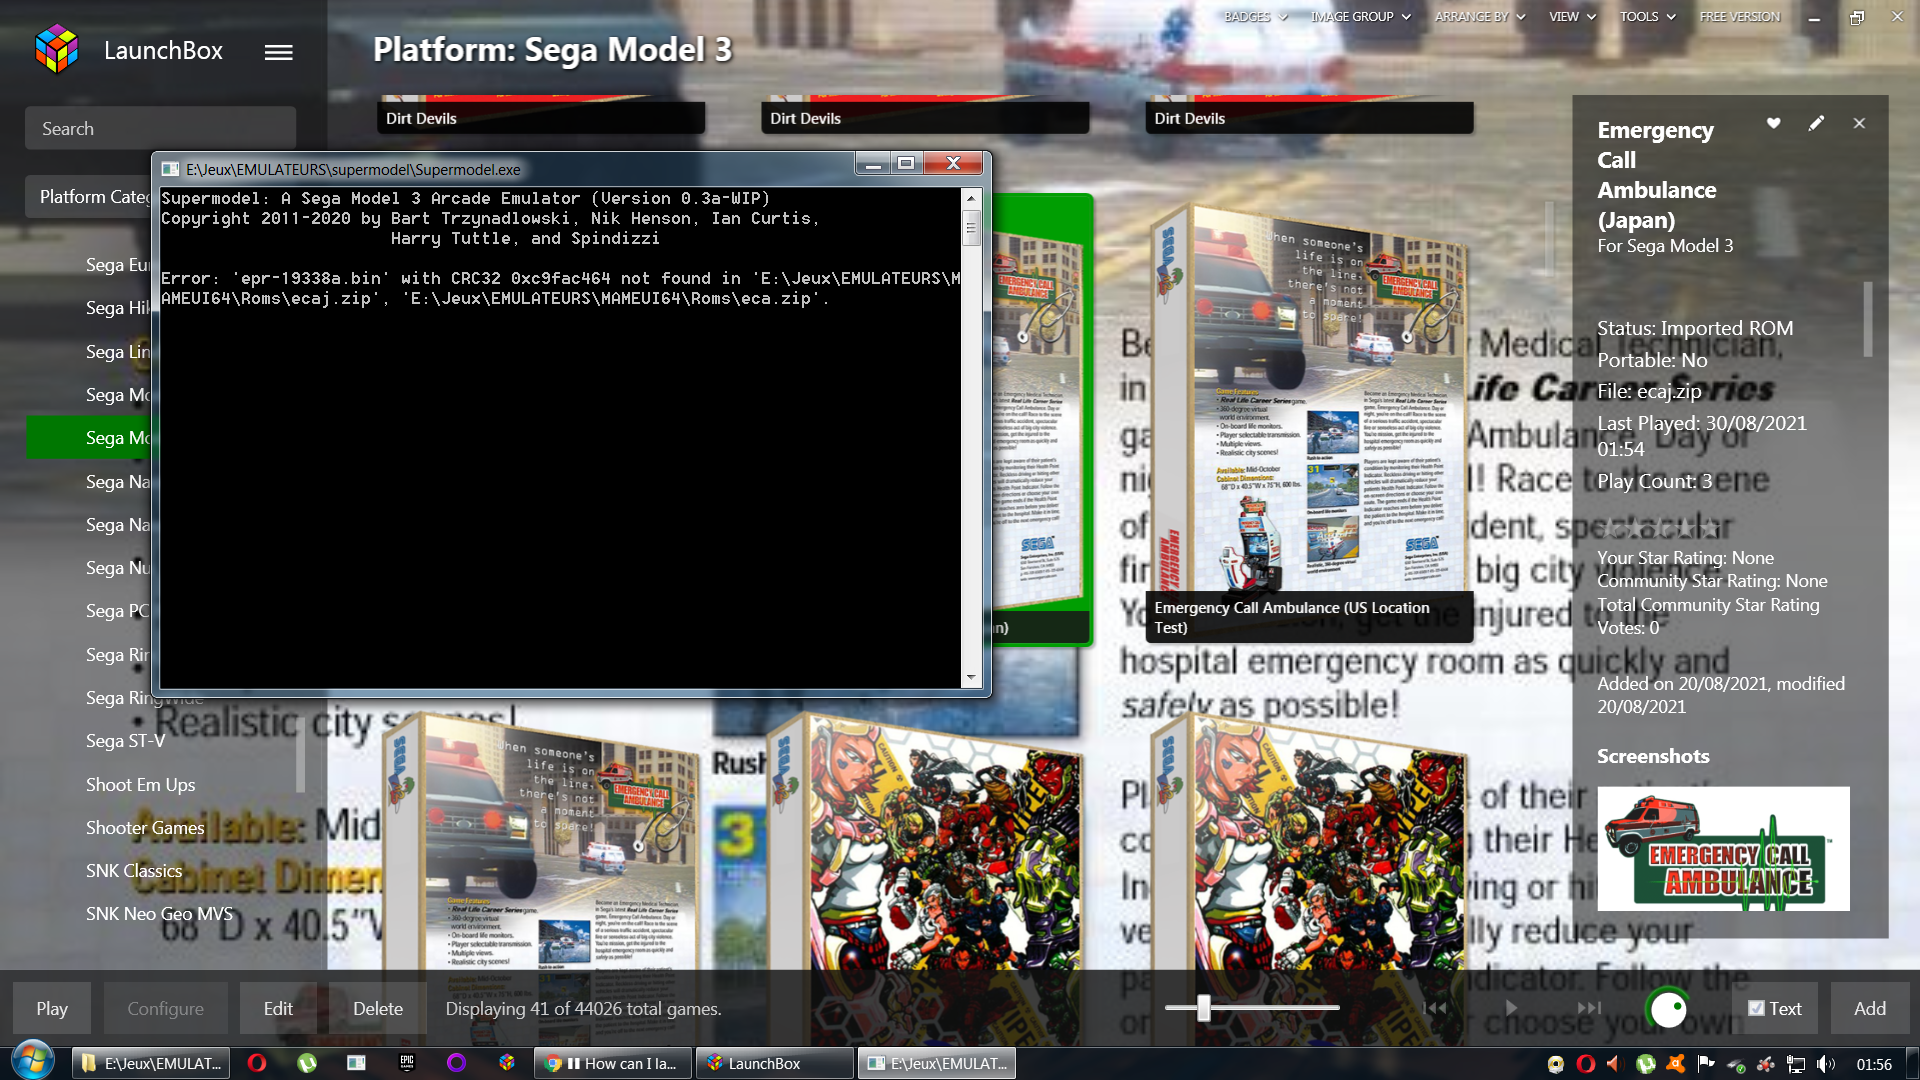Click the image size slider handle

1204,1008
